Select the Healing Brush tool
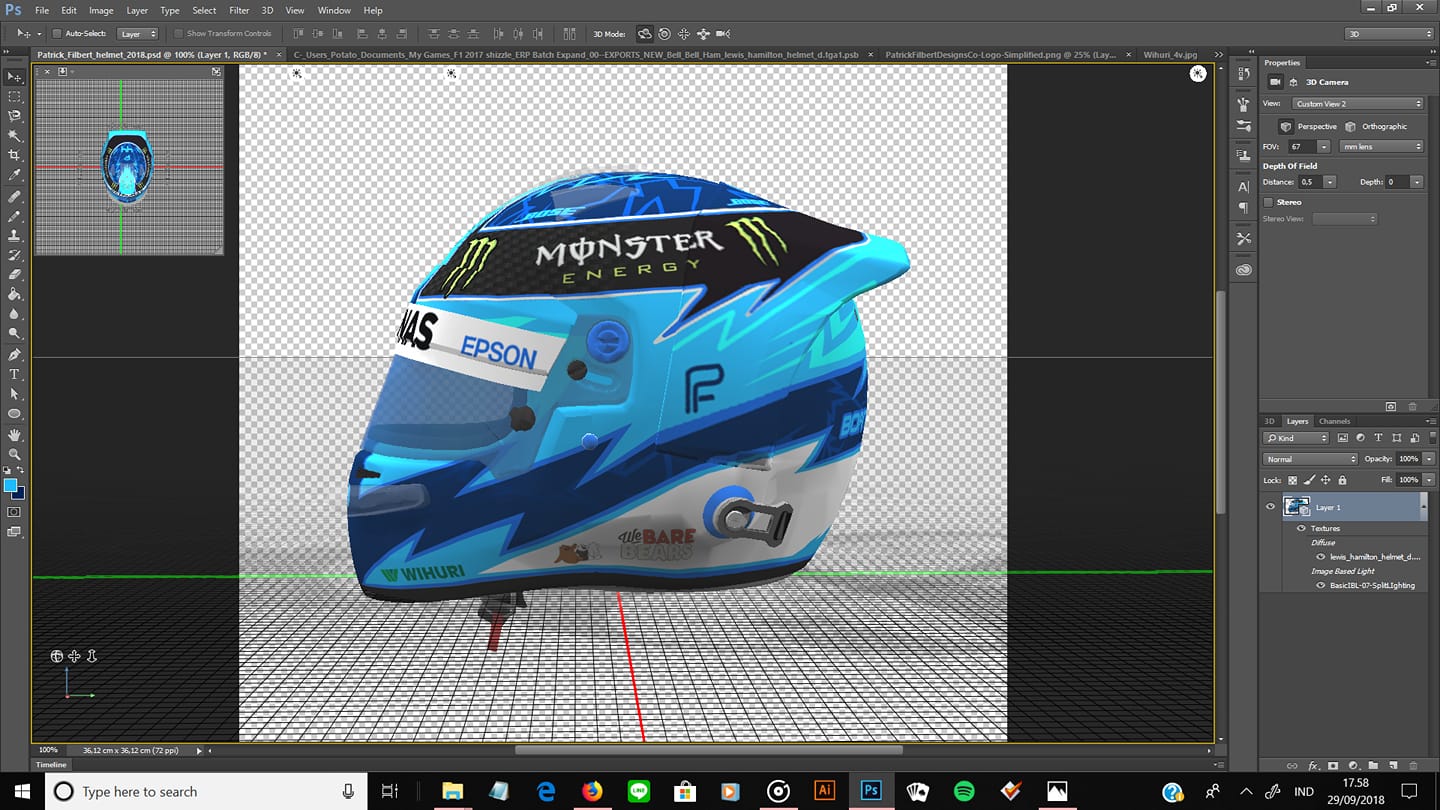Screen dimensions: 1440x810 point(14,196)
